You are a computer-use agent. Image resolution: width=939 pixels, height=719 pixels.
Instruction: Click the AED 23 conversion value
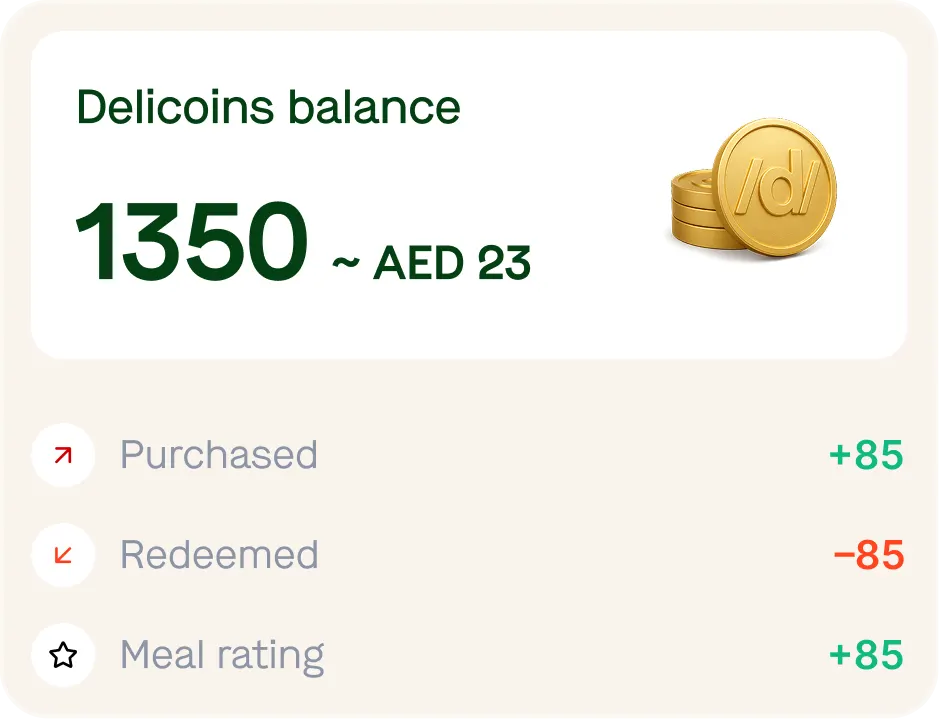pos(452,262)
